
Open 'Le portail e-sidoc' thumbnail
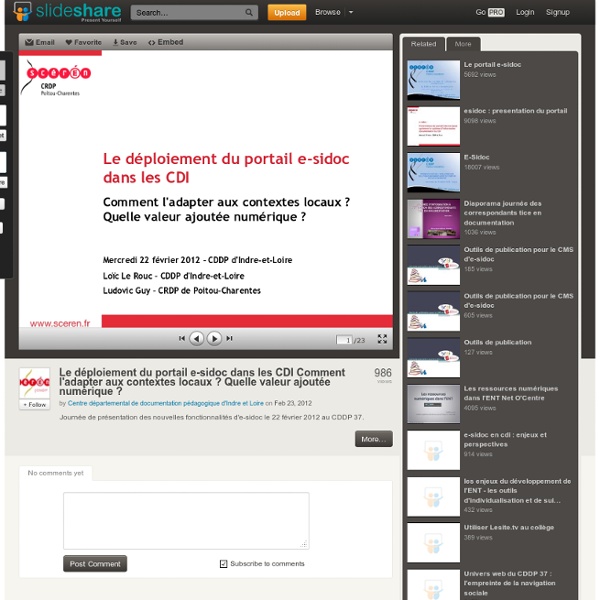tap(434, 80)
